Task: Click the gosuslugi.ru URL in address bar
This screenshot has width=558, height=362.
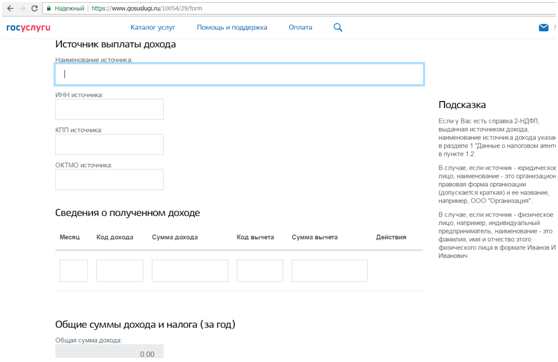Action: pyautogui.click(x=147, y=8)
